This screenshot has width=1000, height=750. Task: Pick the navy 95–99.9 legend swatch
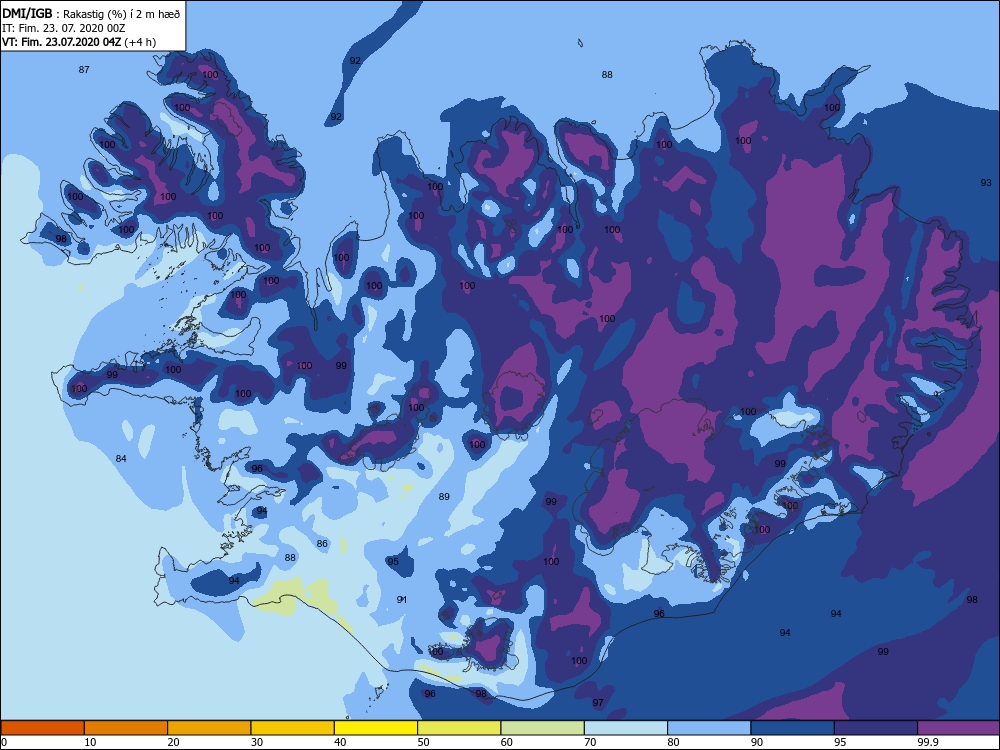[876, 728]
